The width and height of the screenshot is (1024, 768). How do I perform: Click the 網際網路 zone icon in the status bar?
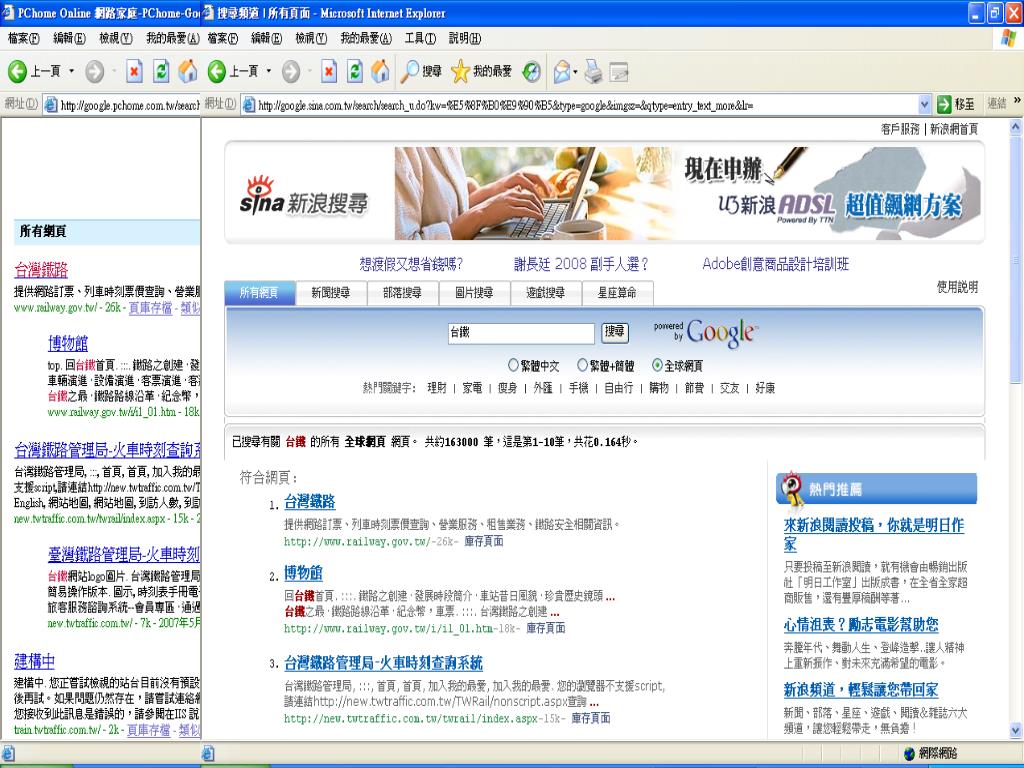pos(909,754)
